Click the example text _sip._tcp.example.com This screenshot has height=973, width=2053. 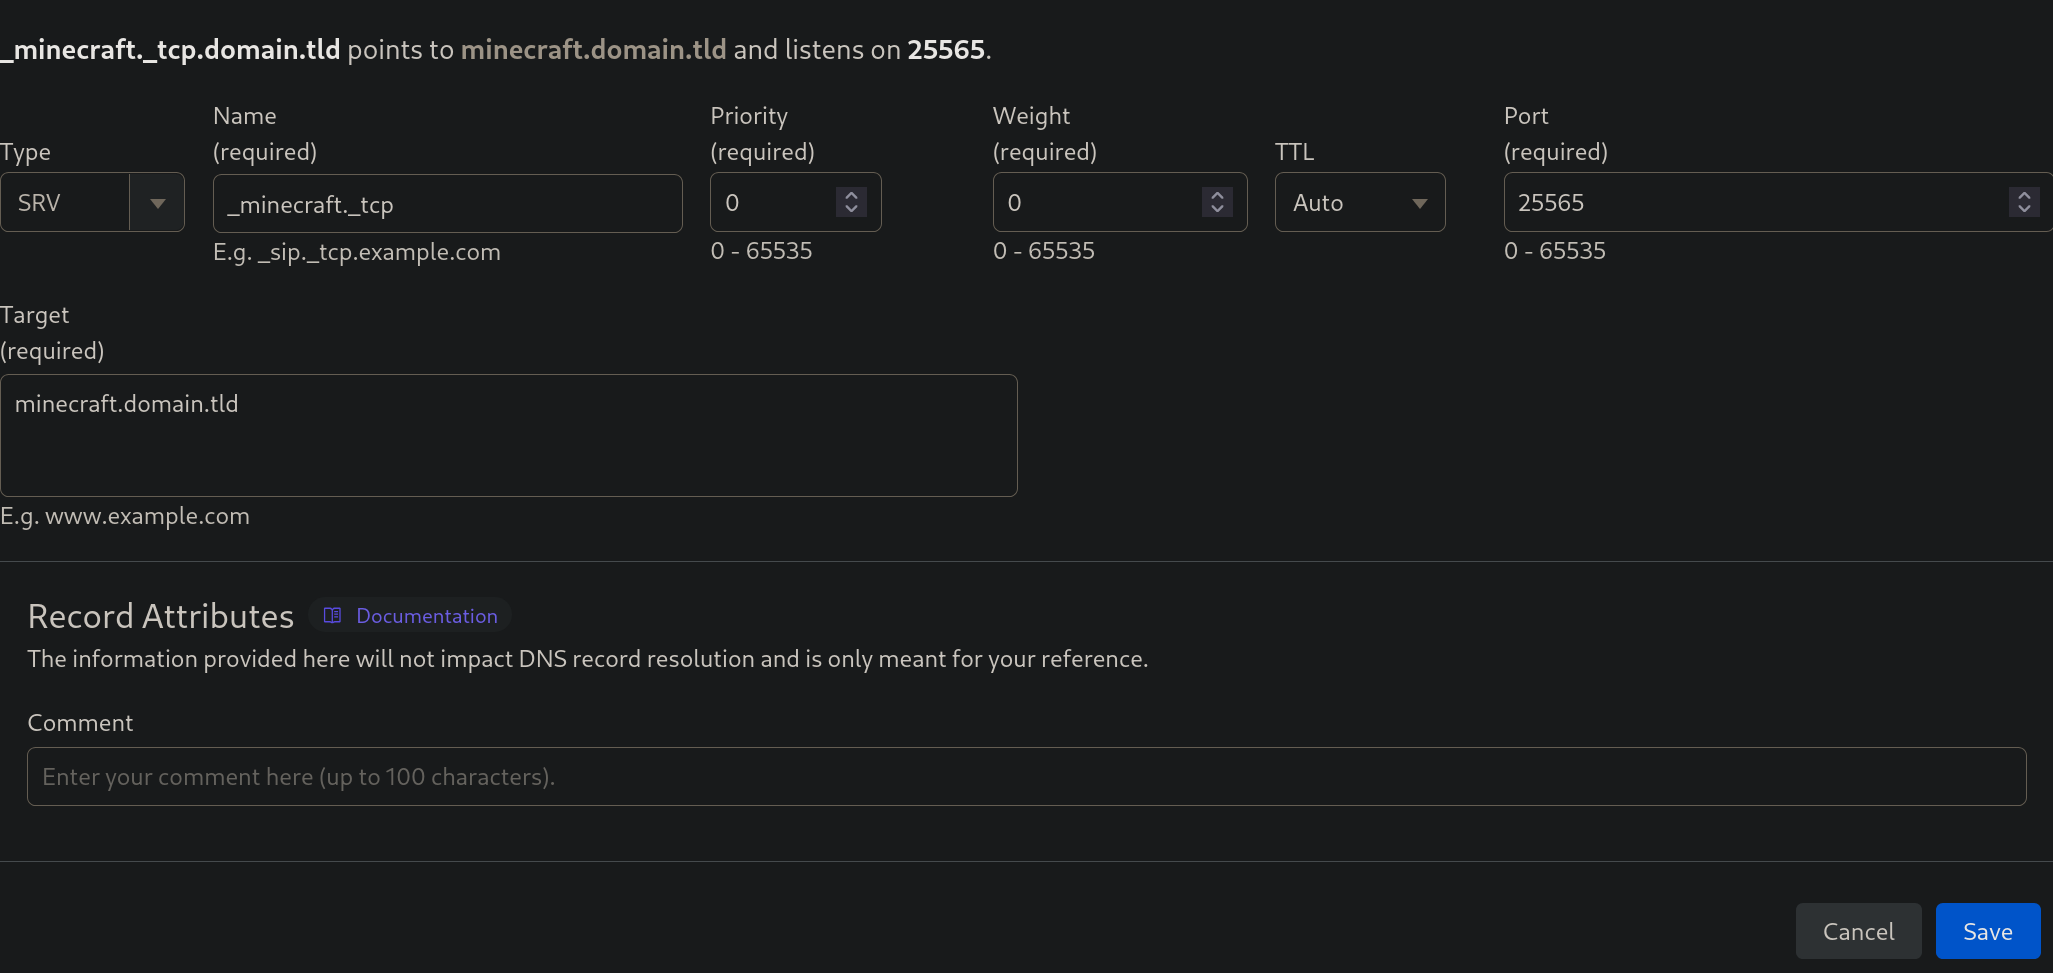(379, 252)
